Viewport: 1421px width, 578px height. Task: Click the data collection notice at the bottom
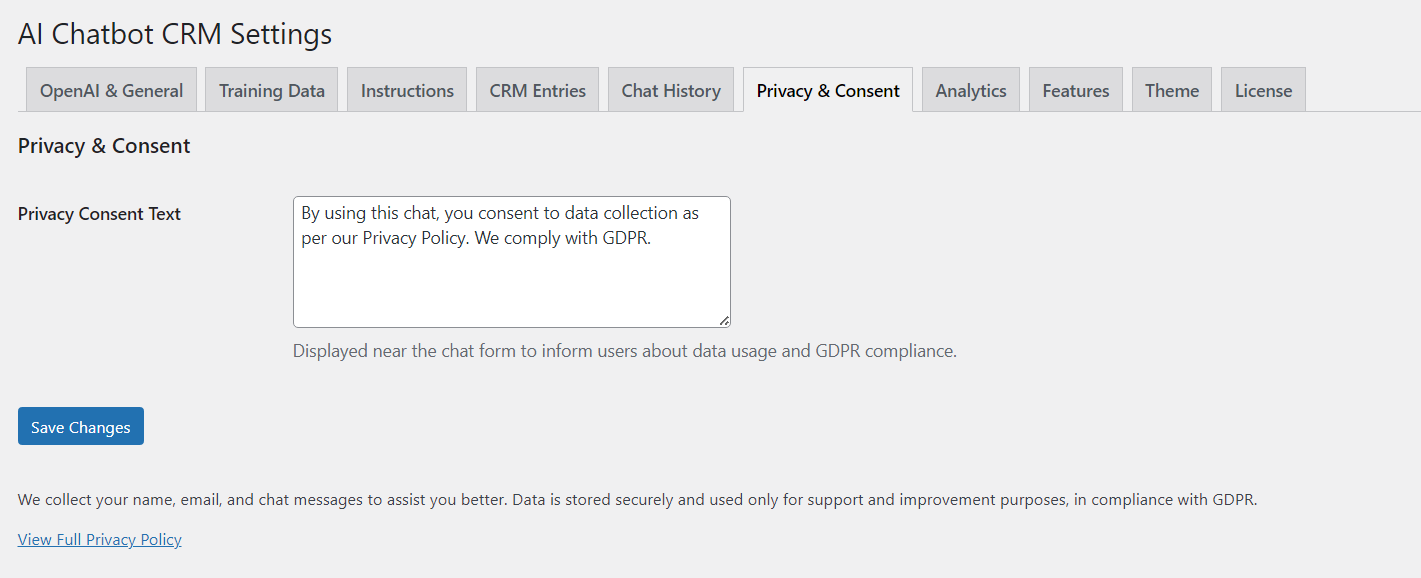point(637,499)
